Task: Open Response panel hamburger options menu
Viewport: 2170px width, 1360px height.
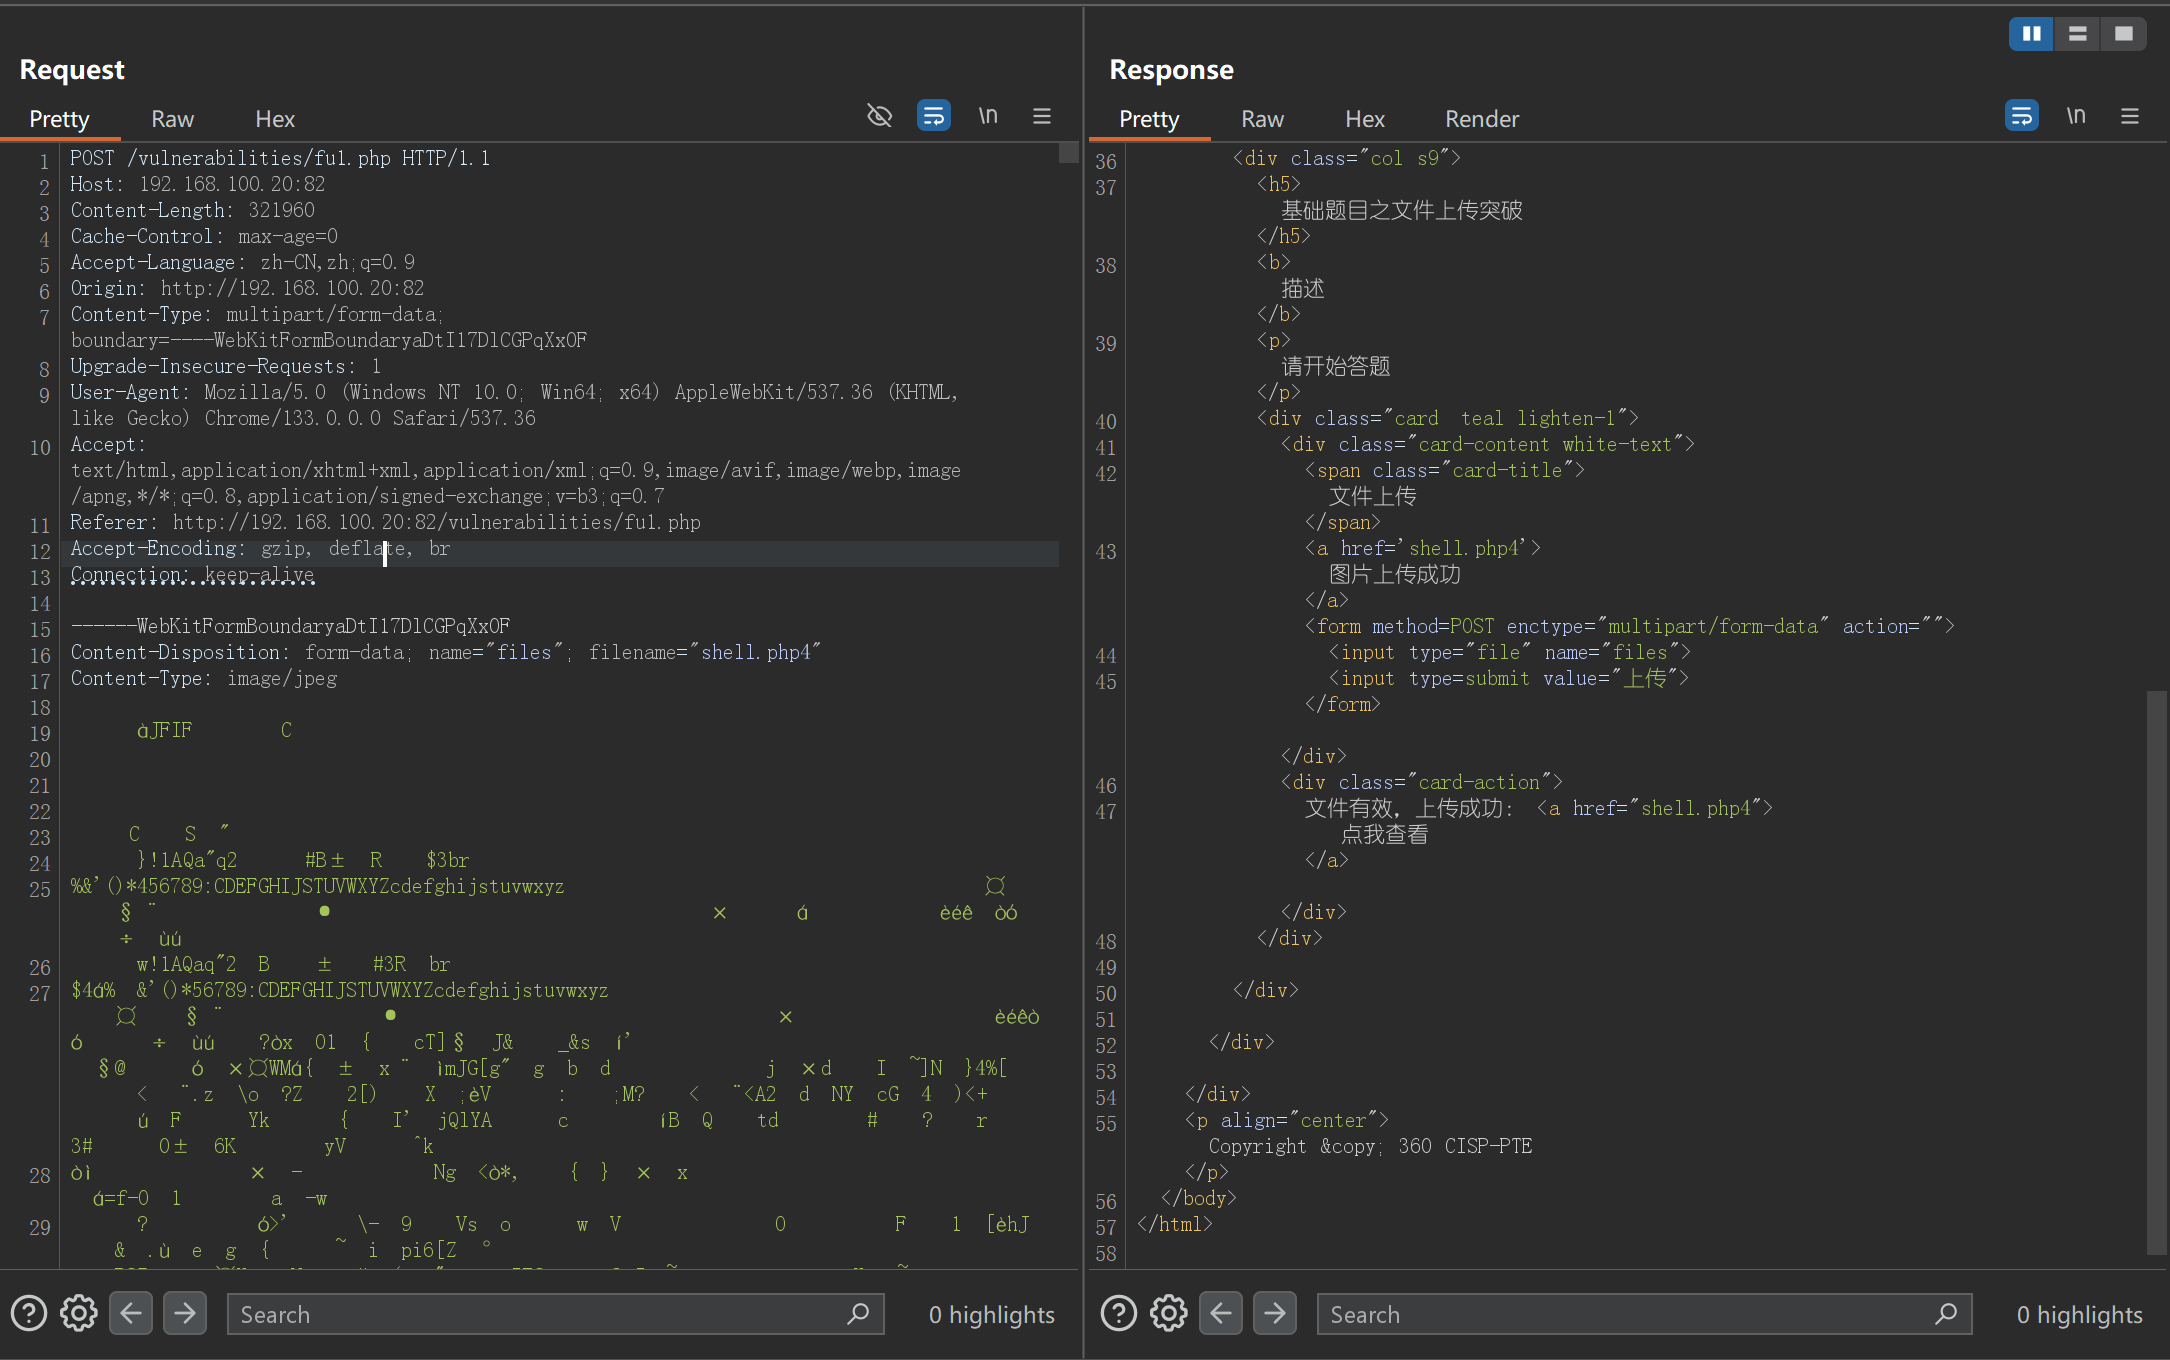Action: pyautogui.click(x=2129, y=116)
